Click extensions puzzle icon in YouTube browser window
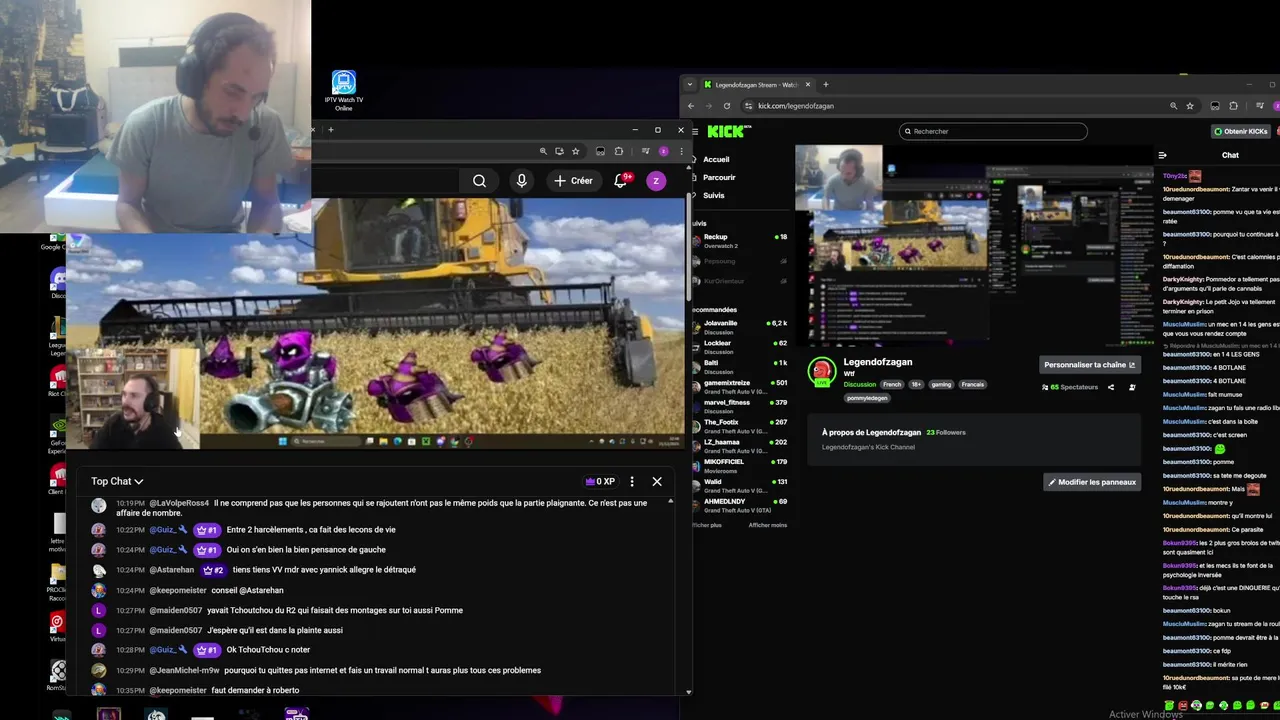 tap(618, 151)
